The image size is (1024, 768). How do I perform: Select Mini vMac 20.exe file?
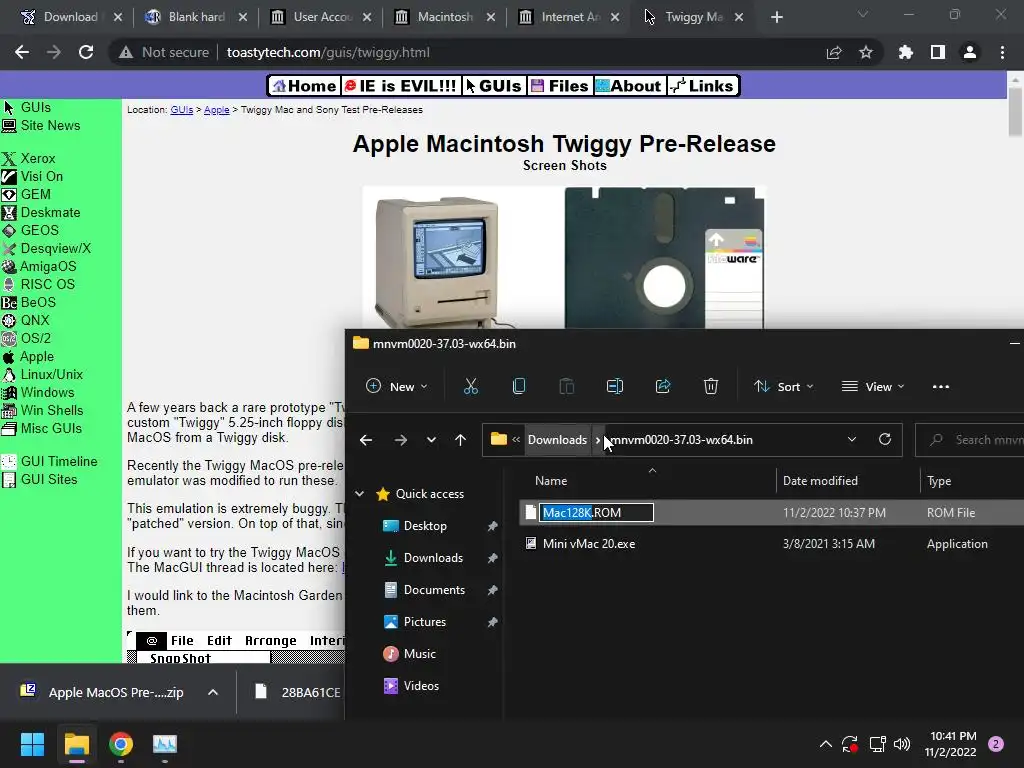coord(589,543)
